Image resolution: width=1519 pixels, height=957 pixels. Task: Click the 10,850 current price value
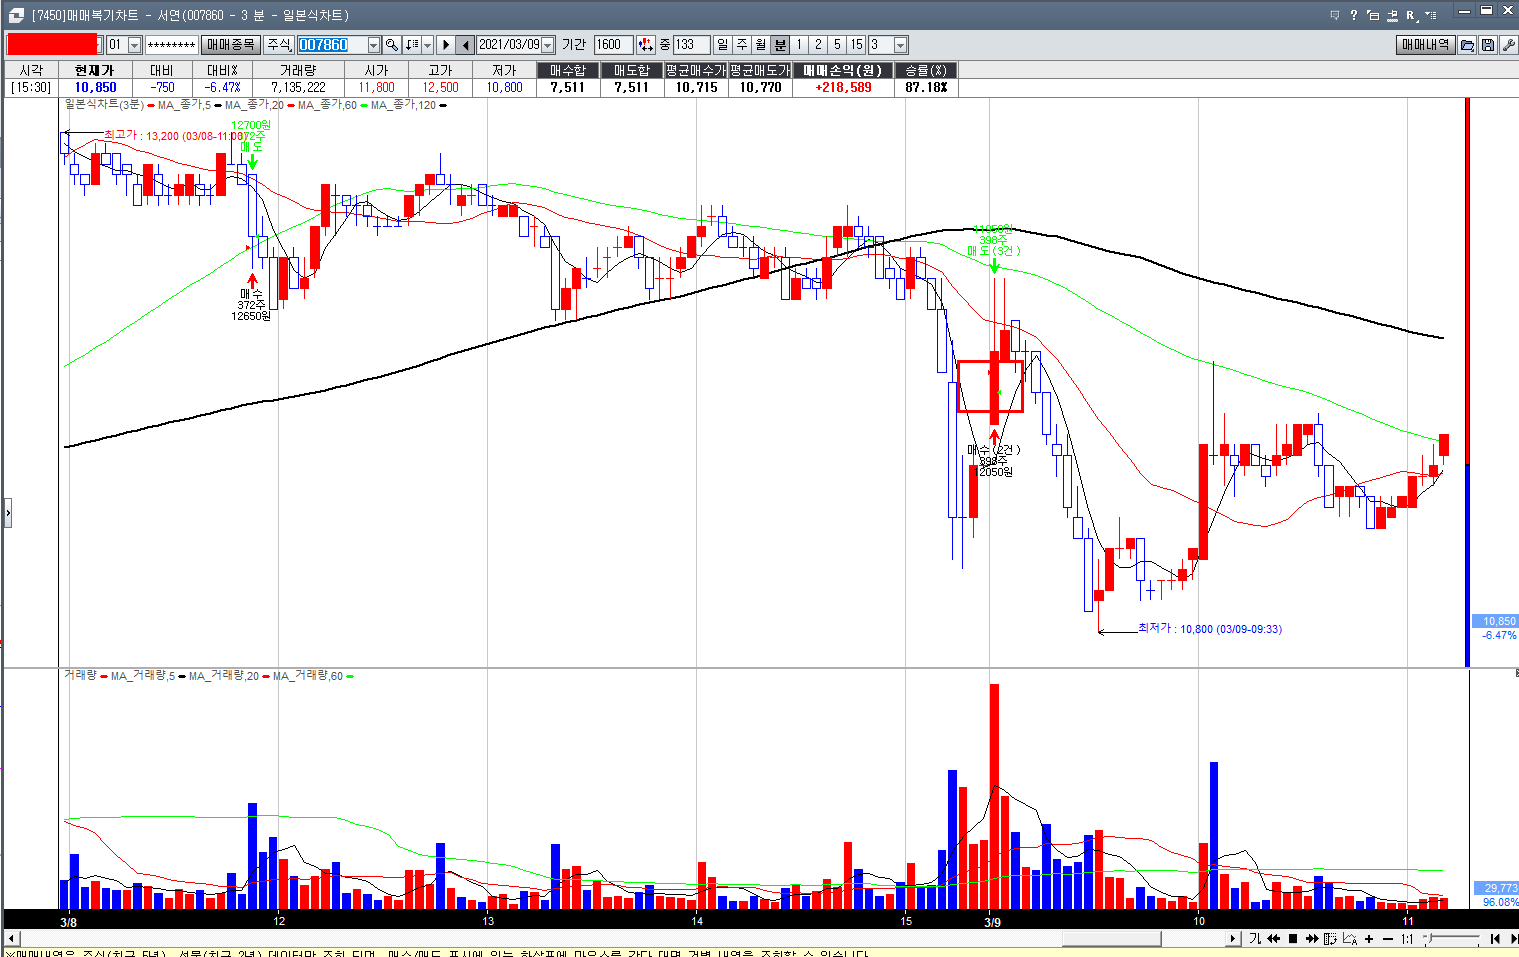(95, 87)
